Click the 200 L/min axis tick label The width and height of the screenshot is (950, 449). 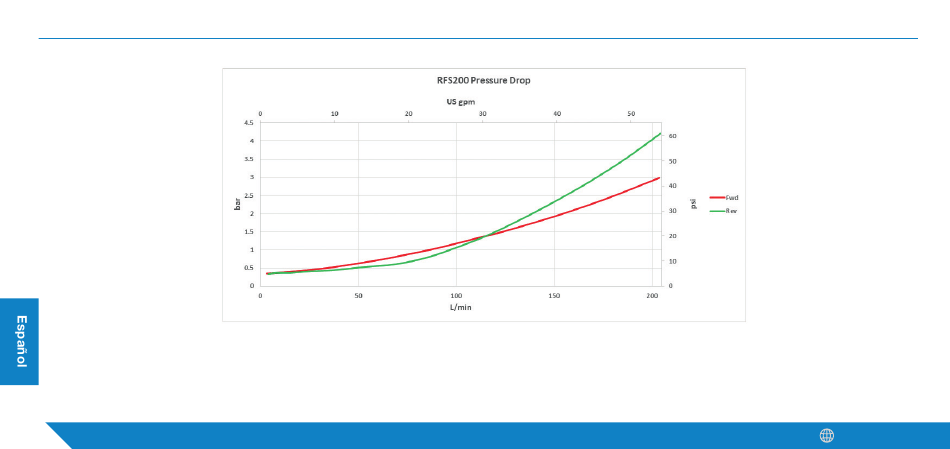pyautogui.click(x=652, y=295)
